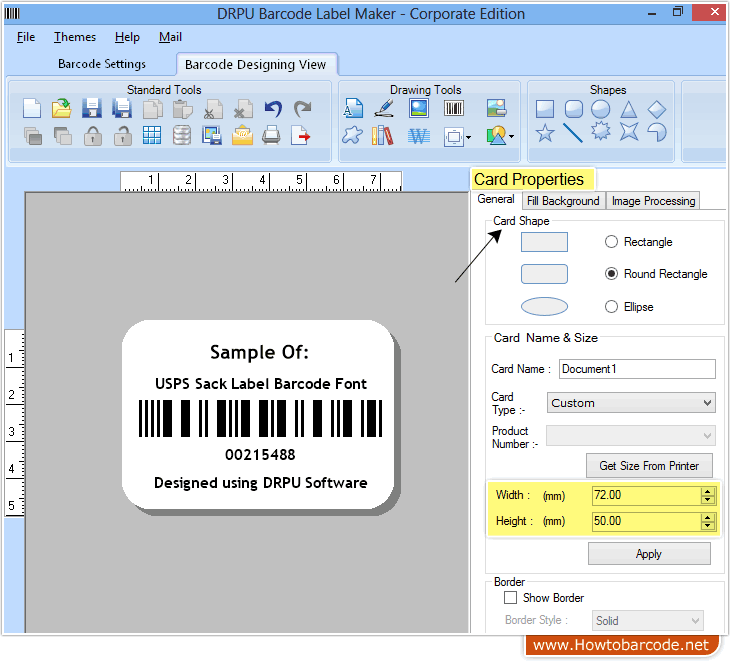Image resolution: width=730 pixels, height=662 pixels.
Task: Select 'Designed using DRPU Software' label text
Action: tap(261, 483)
